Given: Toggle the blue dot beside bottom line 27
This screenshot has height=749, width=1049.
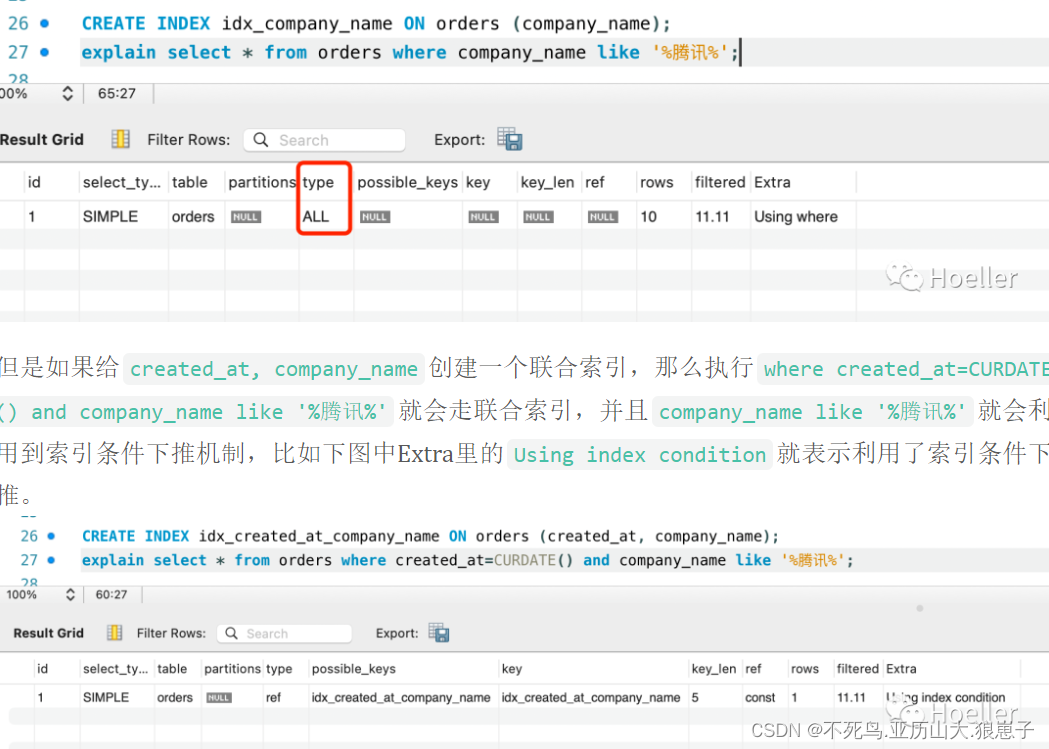Looking at the screenshot, I should (49, 560).
